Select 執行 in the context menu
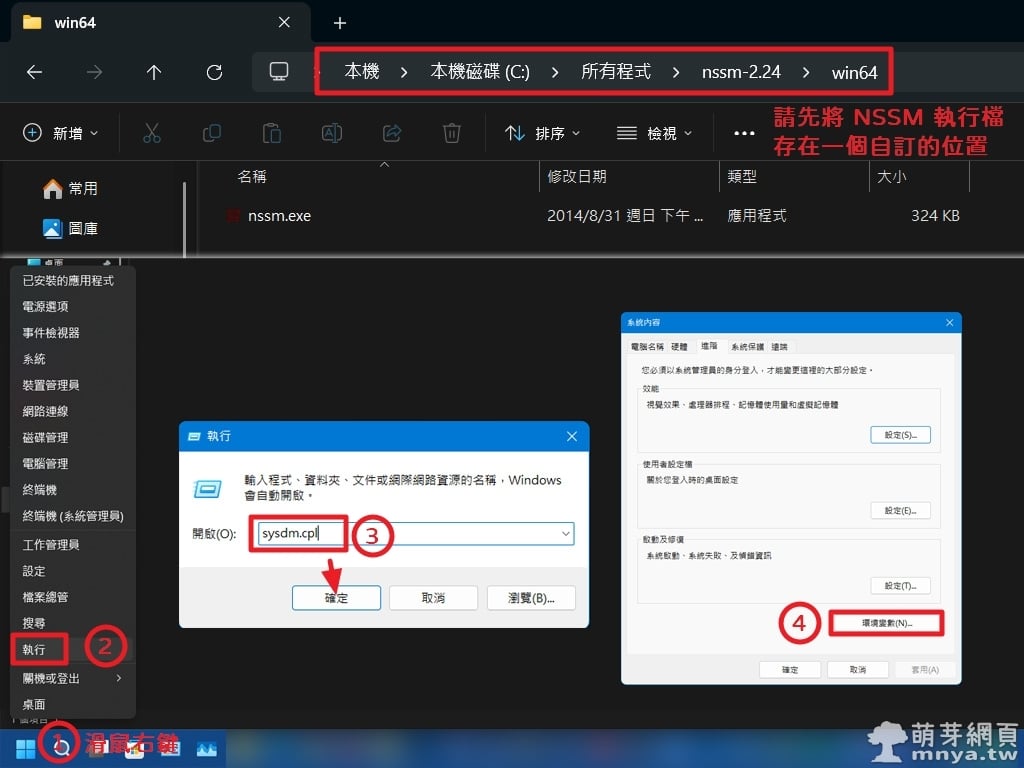Image resolution: width=1024 pixels, height=768 pixels. point(34,649)
